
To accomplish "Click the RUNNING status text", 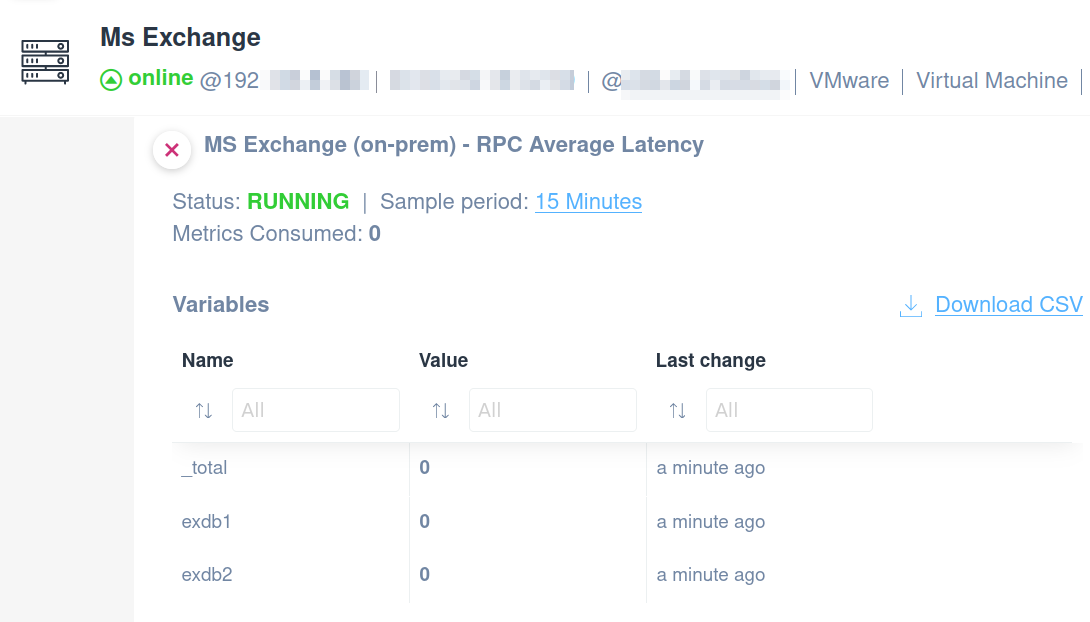I will click(x=298, y=202).
